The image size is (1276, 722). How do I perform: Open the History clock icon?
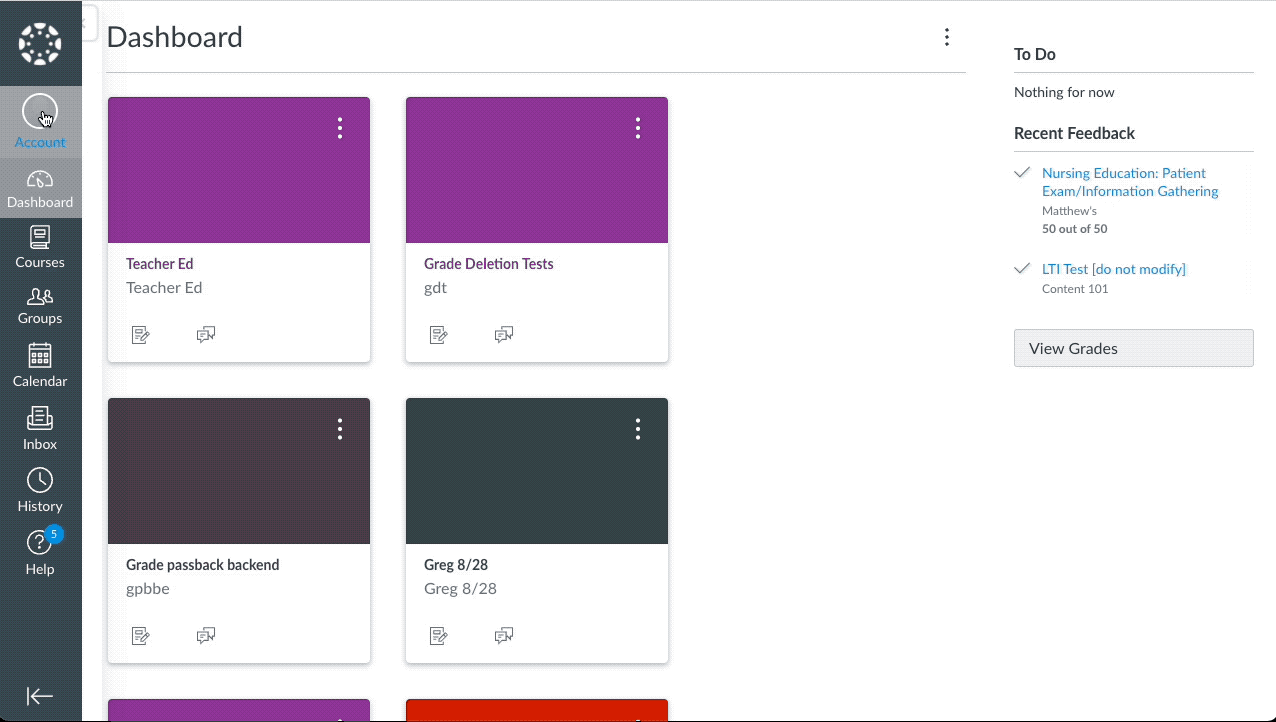(40, 480)
